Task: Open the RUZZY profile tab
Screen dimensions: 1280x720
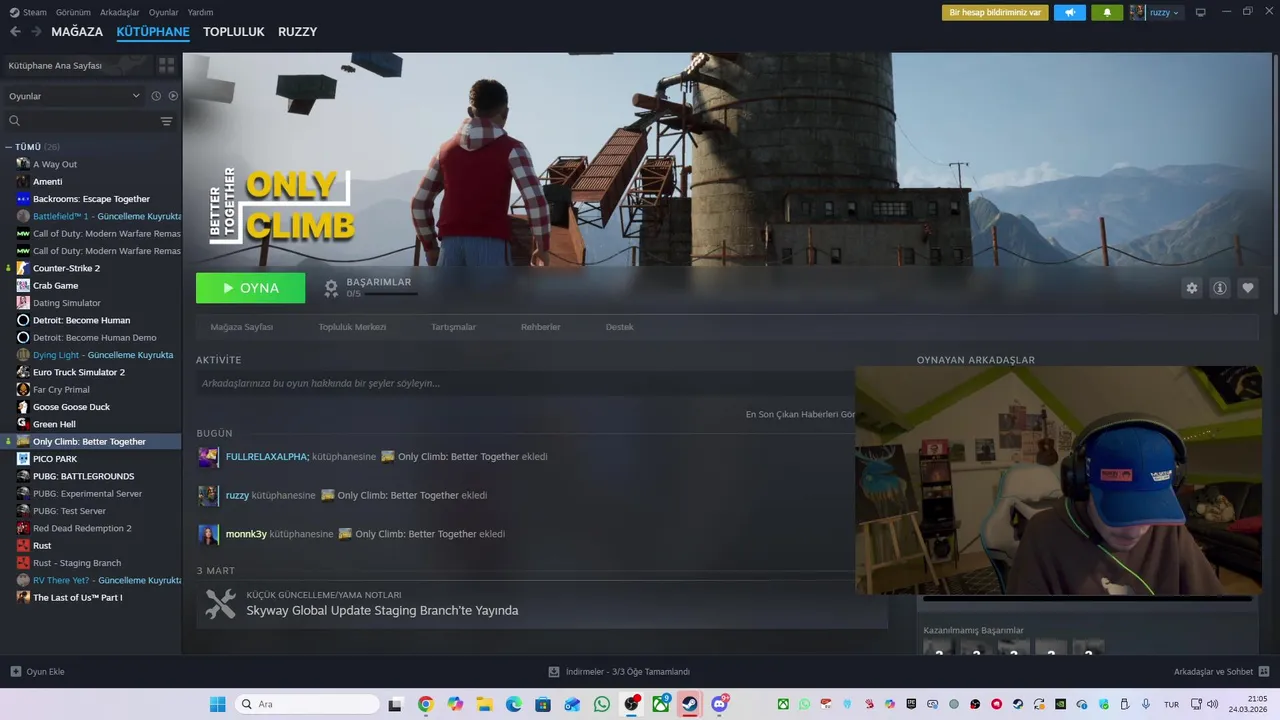Action: [298, 32]
